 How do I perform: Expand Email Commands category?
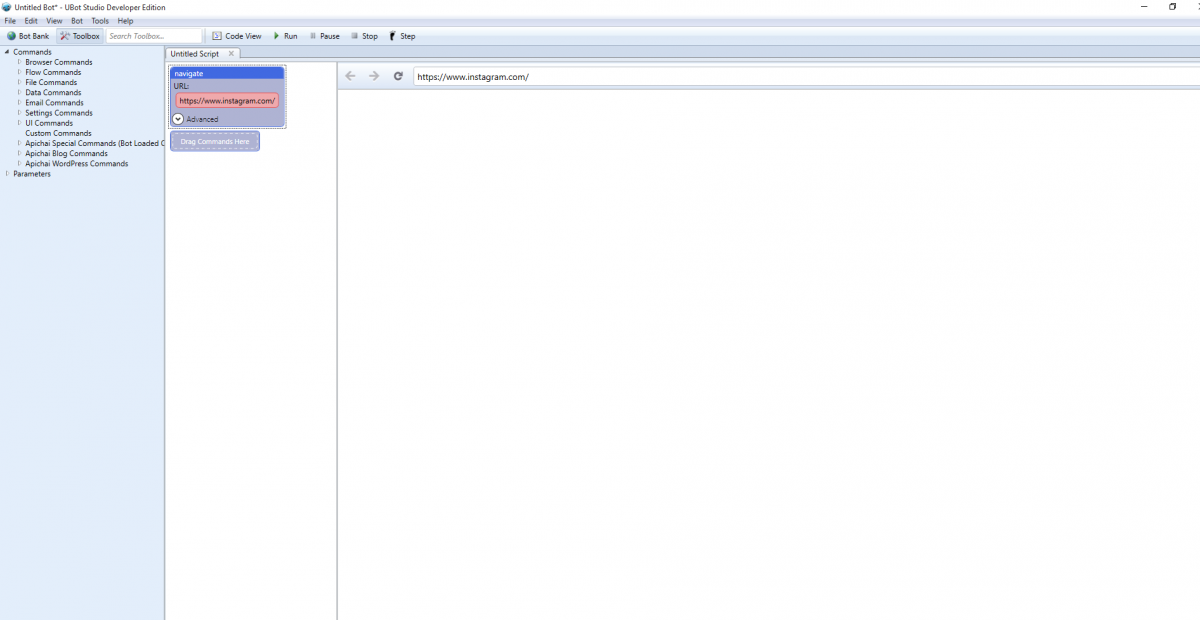(x=19, y=102)
